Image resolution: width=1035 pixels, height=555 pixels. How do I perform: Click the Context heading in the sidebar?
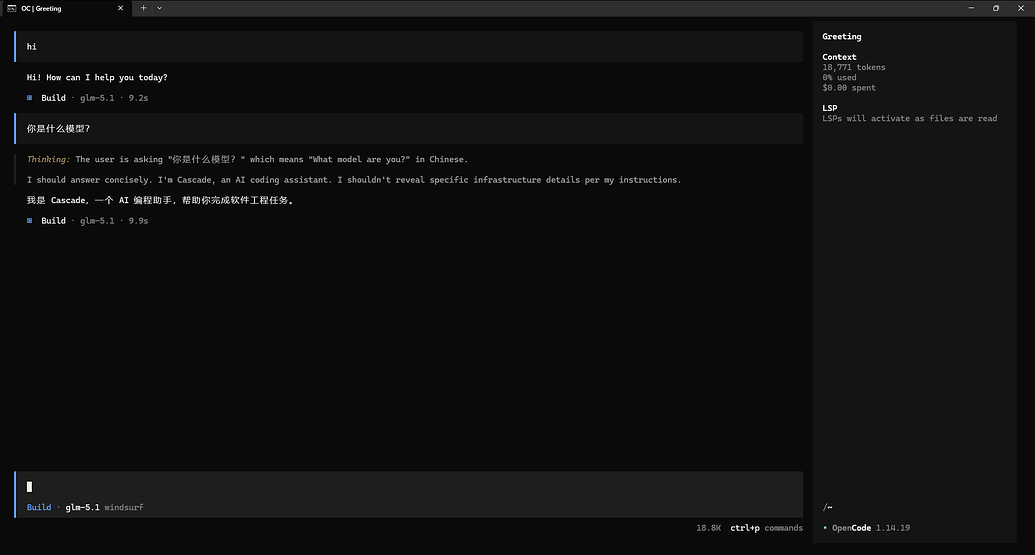point(839,57)
